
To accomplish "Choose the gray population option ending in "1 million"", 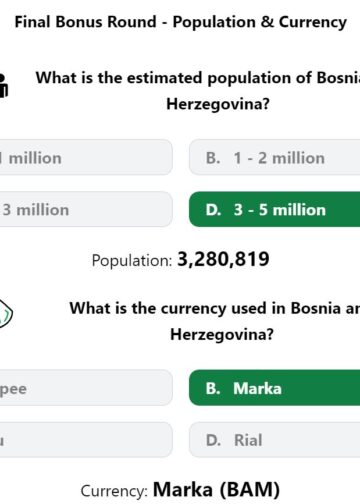I will coord(86,157).
